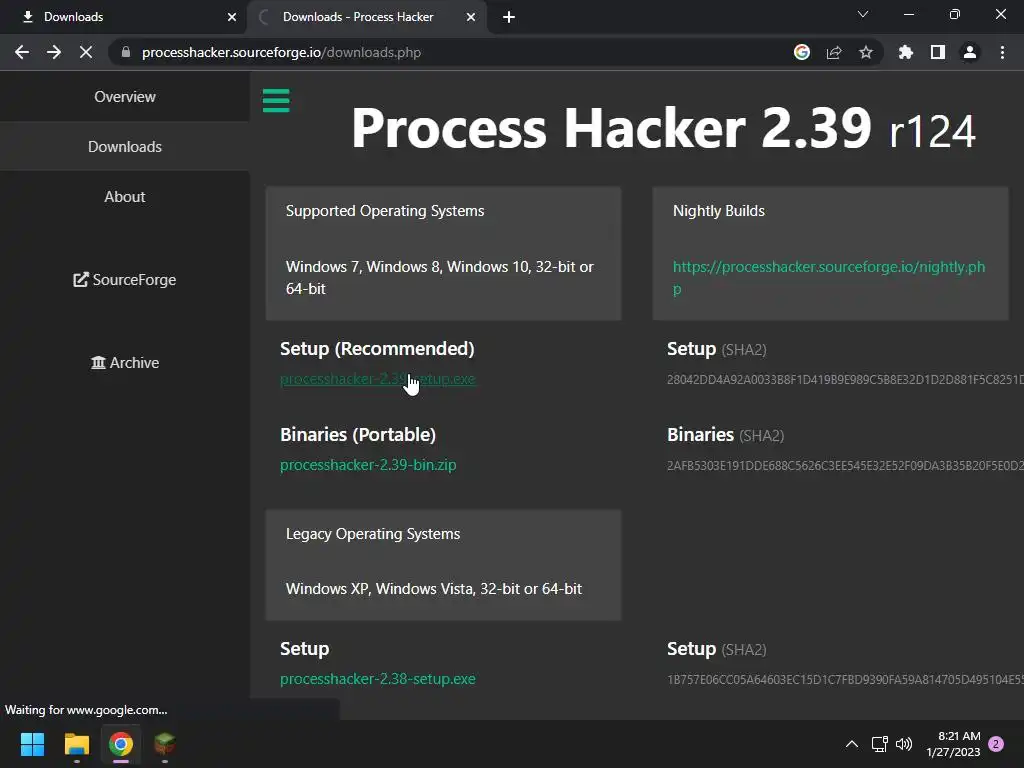Open File Explorer from the taskbar
Viewport: 1024px width, 768px height.
76,744
